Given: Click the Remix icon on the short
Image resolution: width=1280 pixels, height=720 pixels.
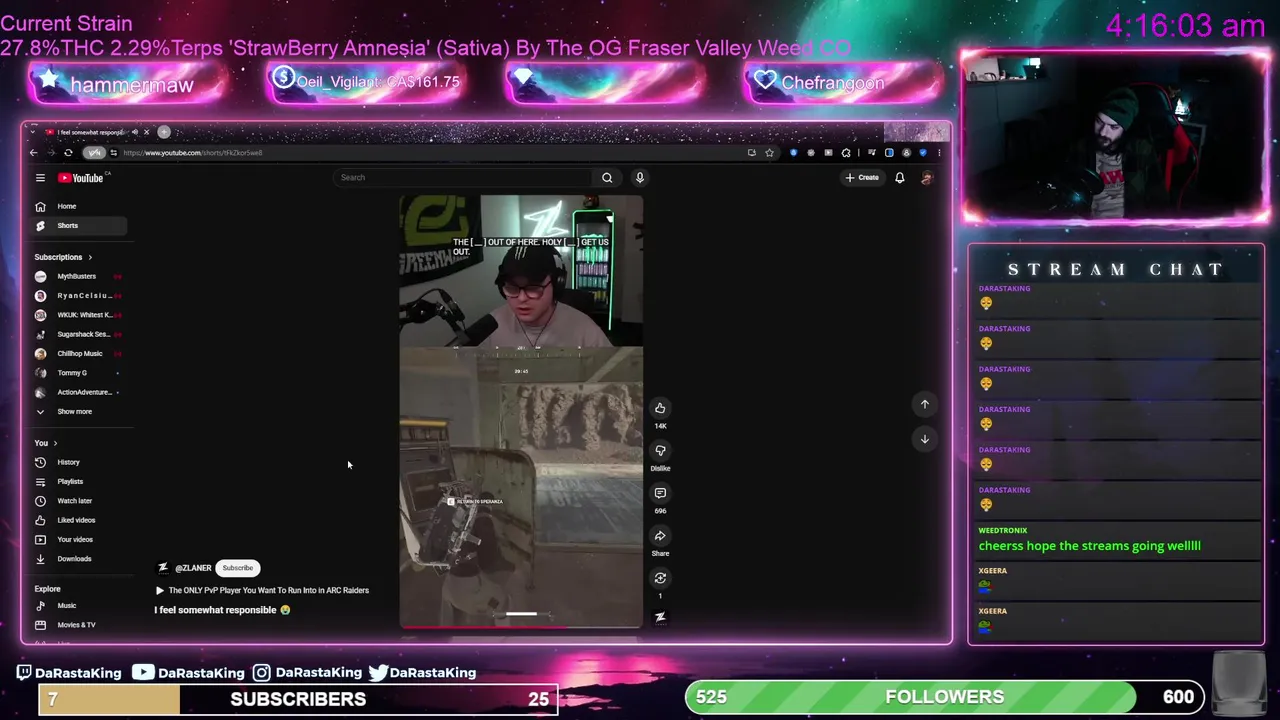Looking at the screenshot, I should coord(660,578).
